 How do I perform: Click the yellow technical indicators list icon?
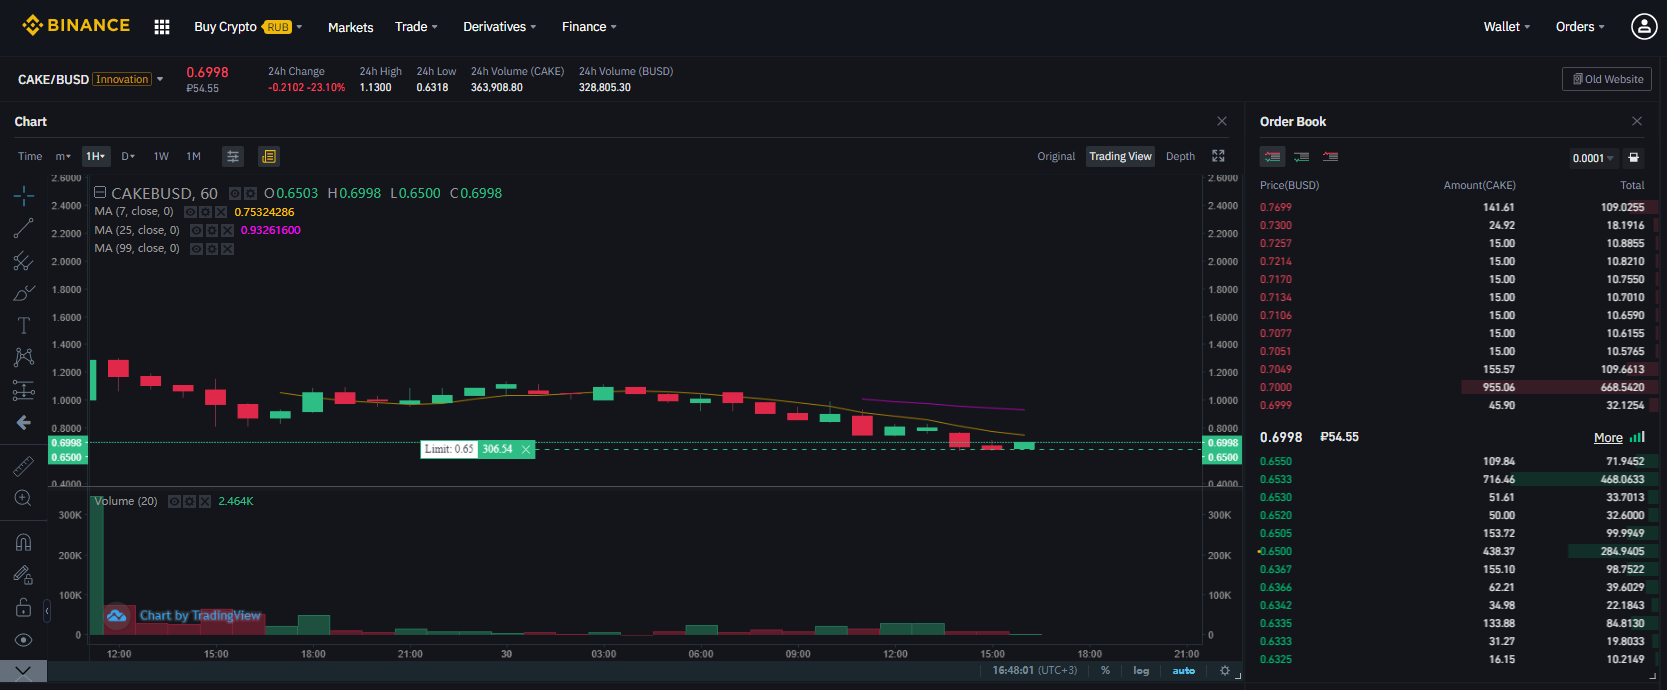coord(268,156)
